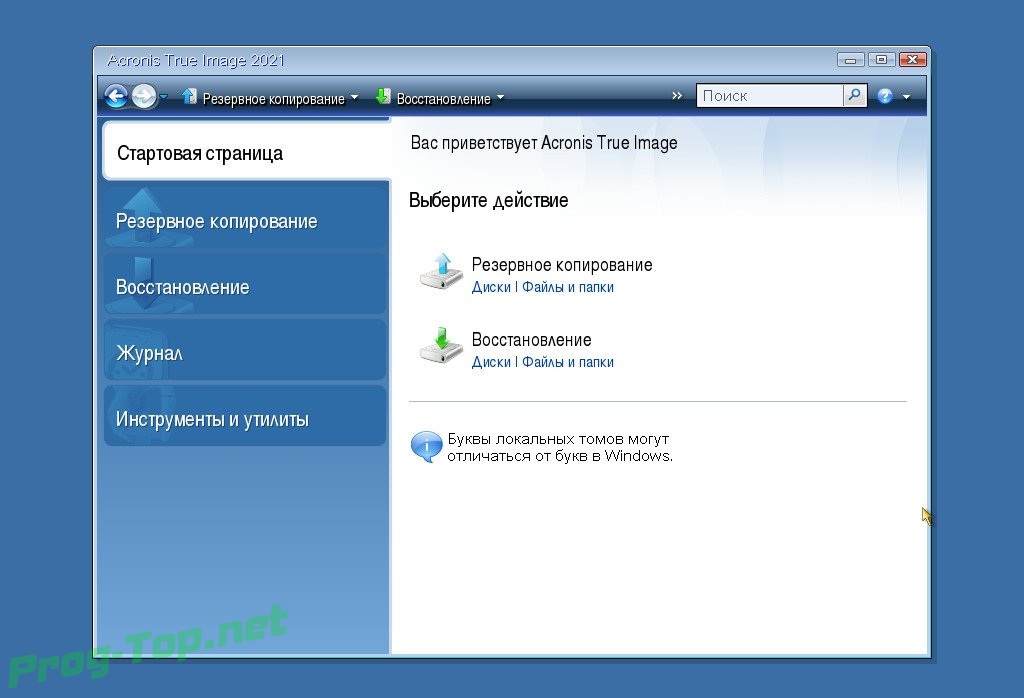
Task: Click the green recovery icon in toolbar
Action: pos(383,97)
